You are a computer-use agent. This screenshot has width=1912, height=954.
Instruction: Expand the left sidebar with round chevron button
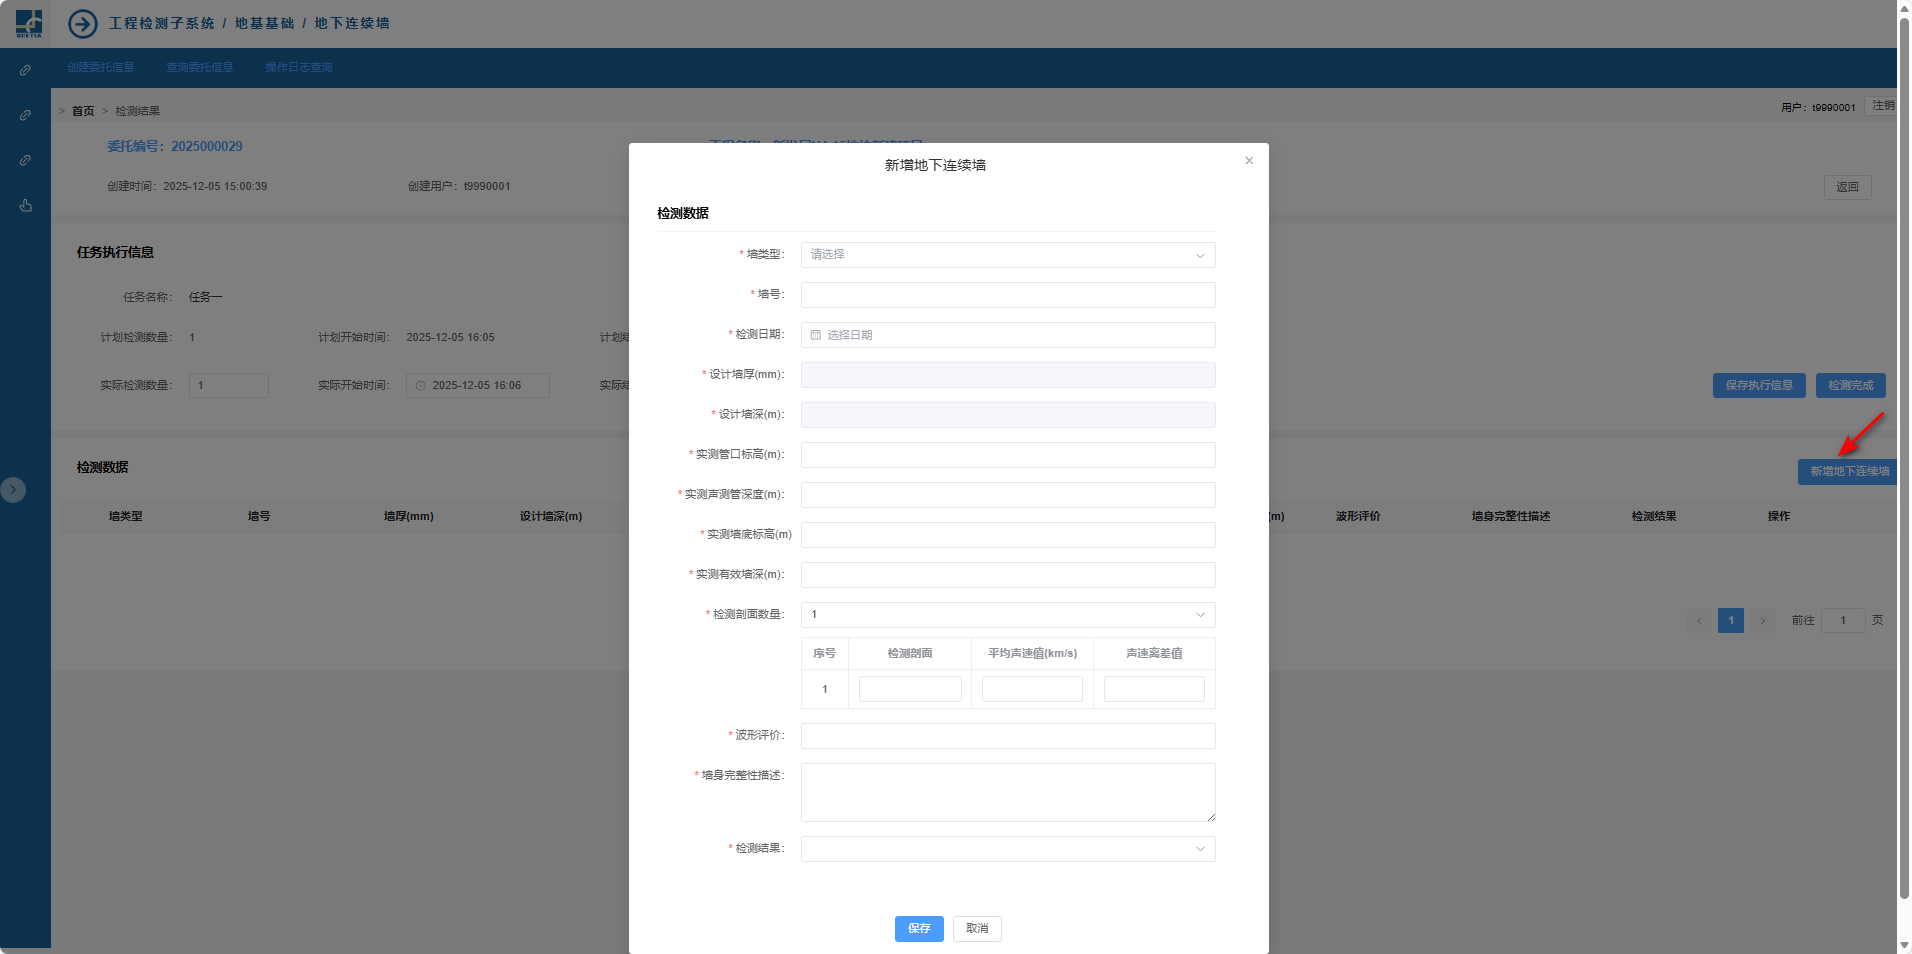click(x=13, y=490)
